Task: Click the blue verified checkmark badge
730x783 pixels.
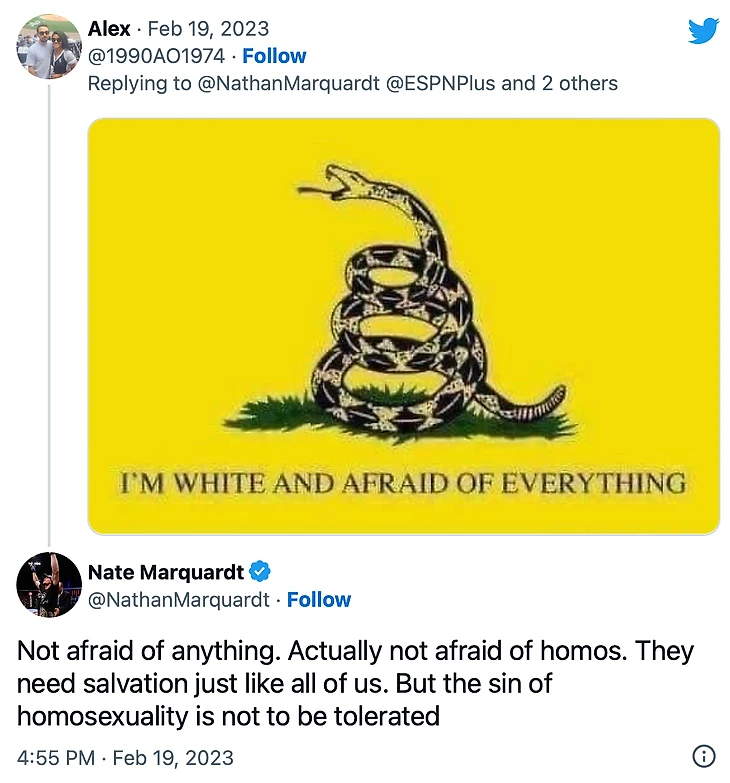Action: pos(260,572)
